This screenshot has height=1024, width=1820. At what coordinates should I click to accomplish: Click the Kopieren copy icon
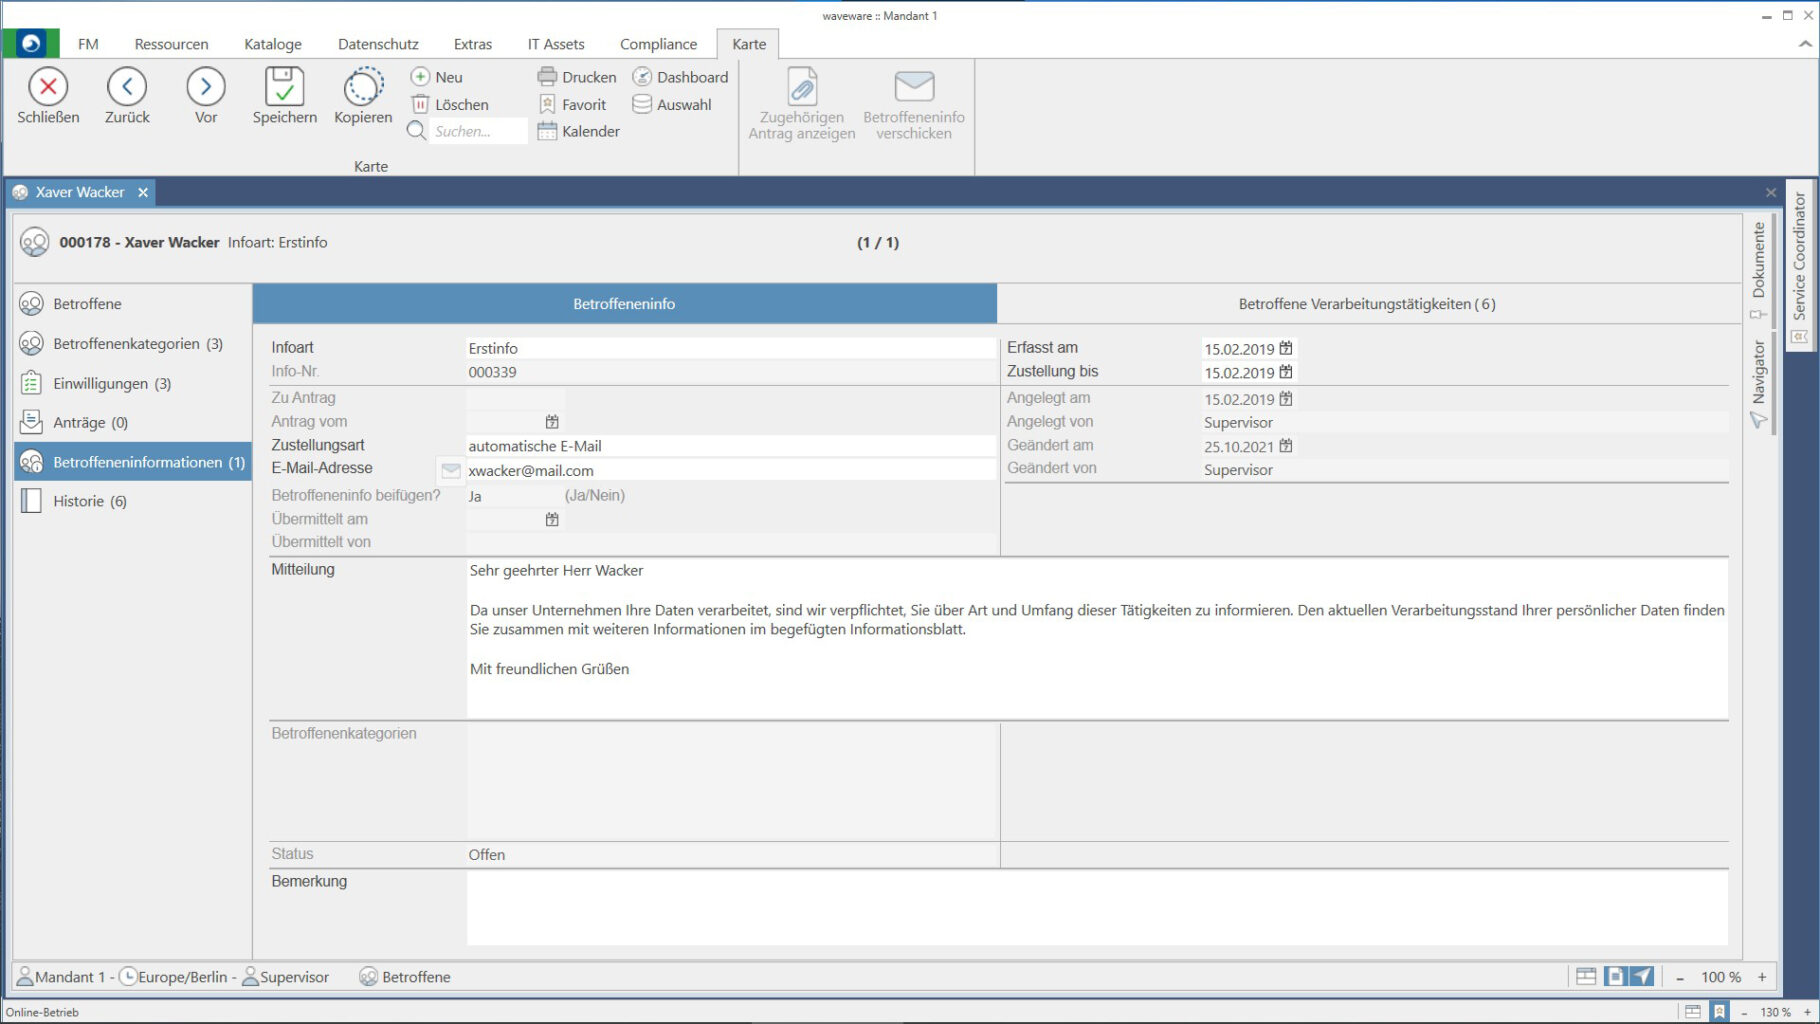coord(363,87)
